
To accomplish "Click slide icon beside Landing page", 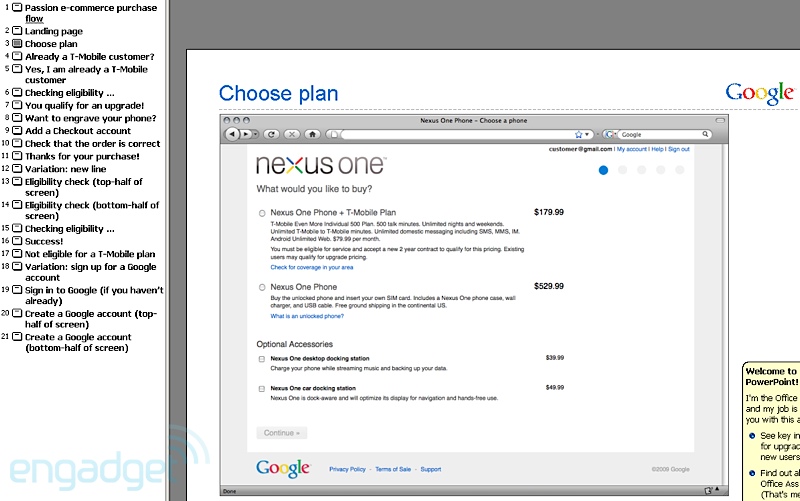I will click(17, 31).
